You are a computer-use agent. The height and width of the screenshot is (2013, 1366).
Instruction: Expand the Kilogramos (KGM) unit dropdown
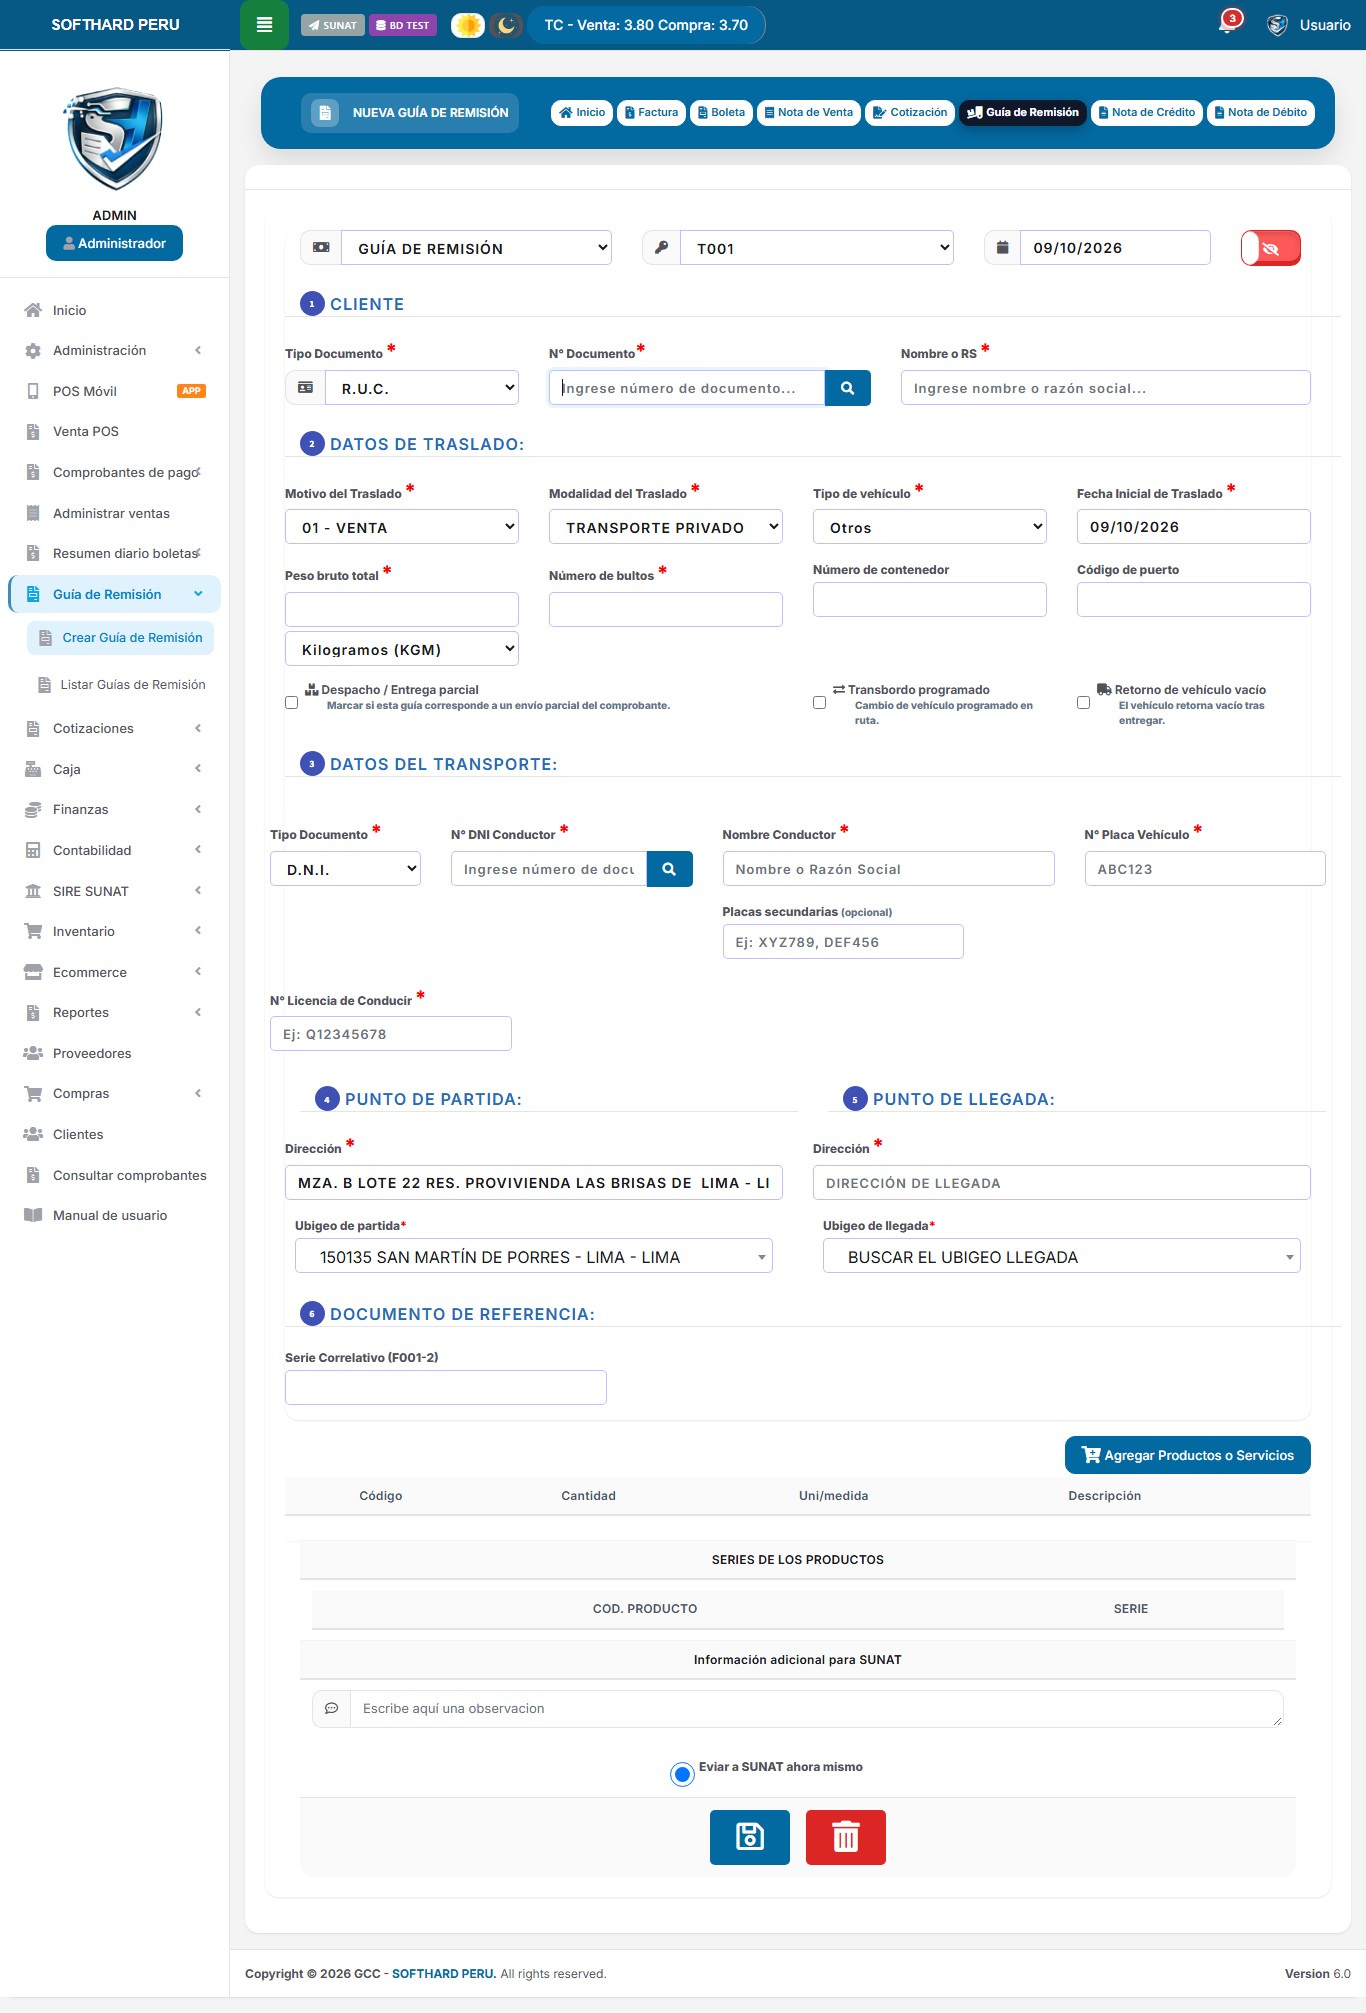(x=402, y=649)
